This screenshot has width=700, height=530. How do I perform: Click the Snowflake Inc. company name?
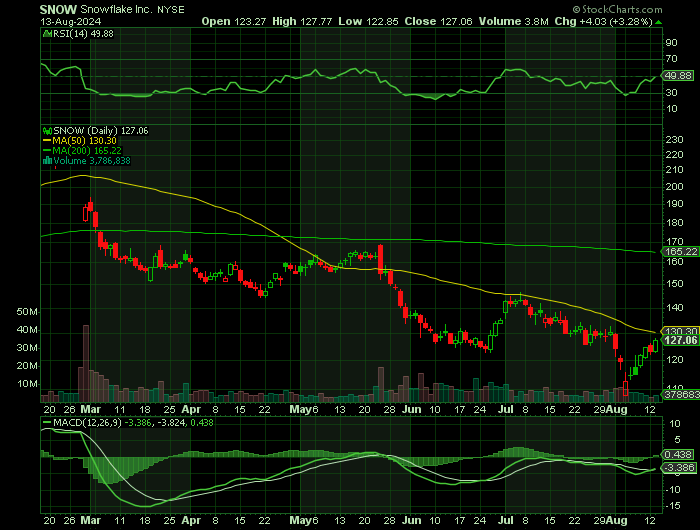coord(117,9)
